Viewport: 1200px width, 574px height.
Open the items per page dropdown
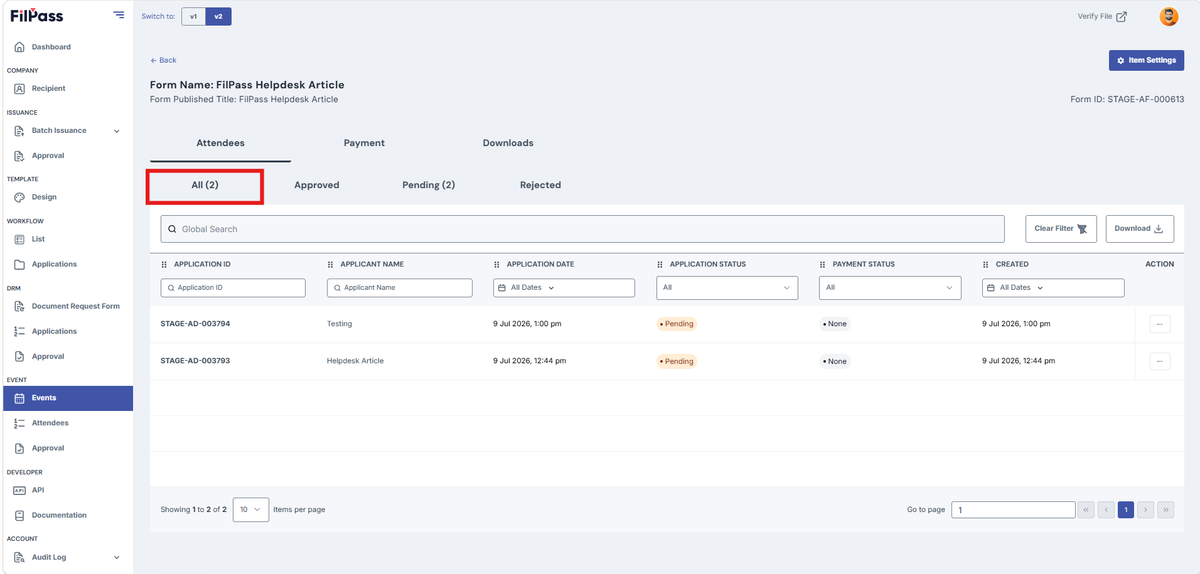pos(250,509)
